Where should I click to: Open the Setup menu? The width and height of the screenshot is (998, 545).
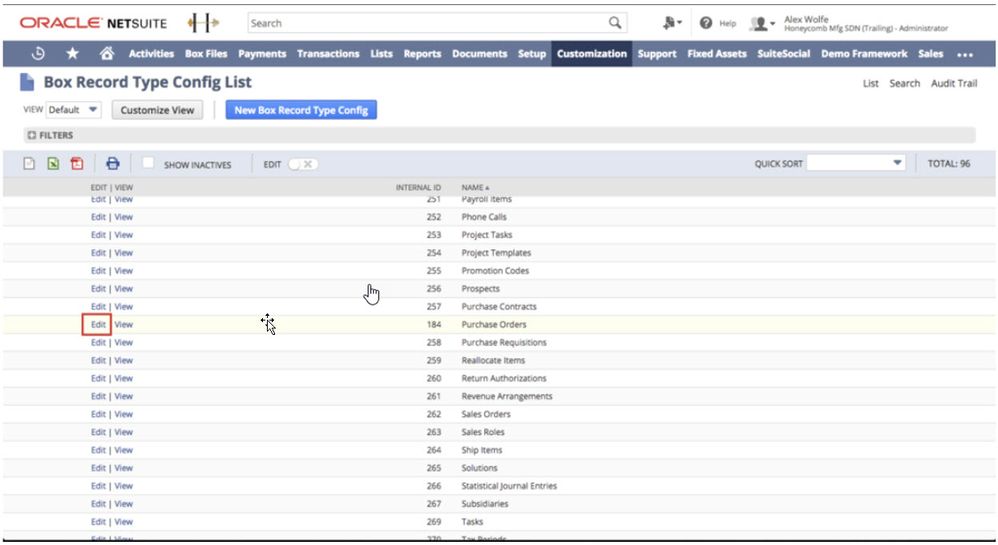click(x=532, y=54)
